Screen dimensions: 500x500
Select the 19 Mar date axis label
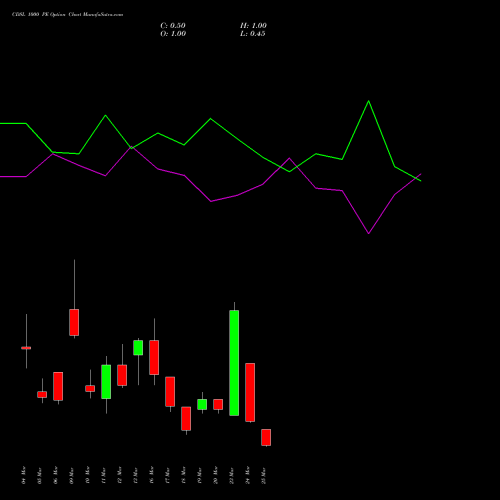click(200, 475)
